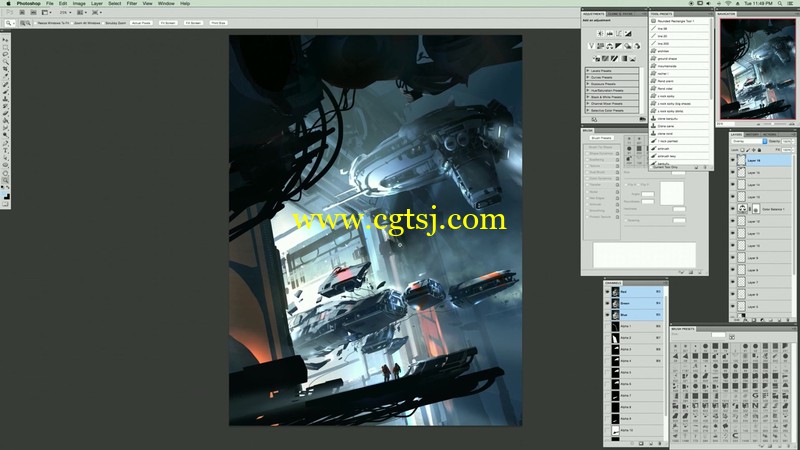This screenshot has height=450, width=800.
Task: Click the Print Size button
Action: point(218,23)
